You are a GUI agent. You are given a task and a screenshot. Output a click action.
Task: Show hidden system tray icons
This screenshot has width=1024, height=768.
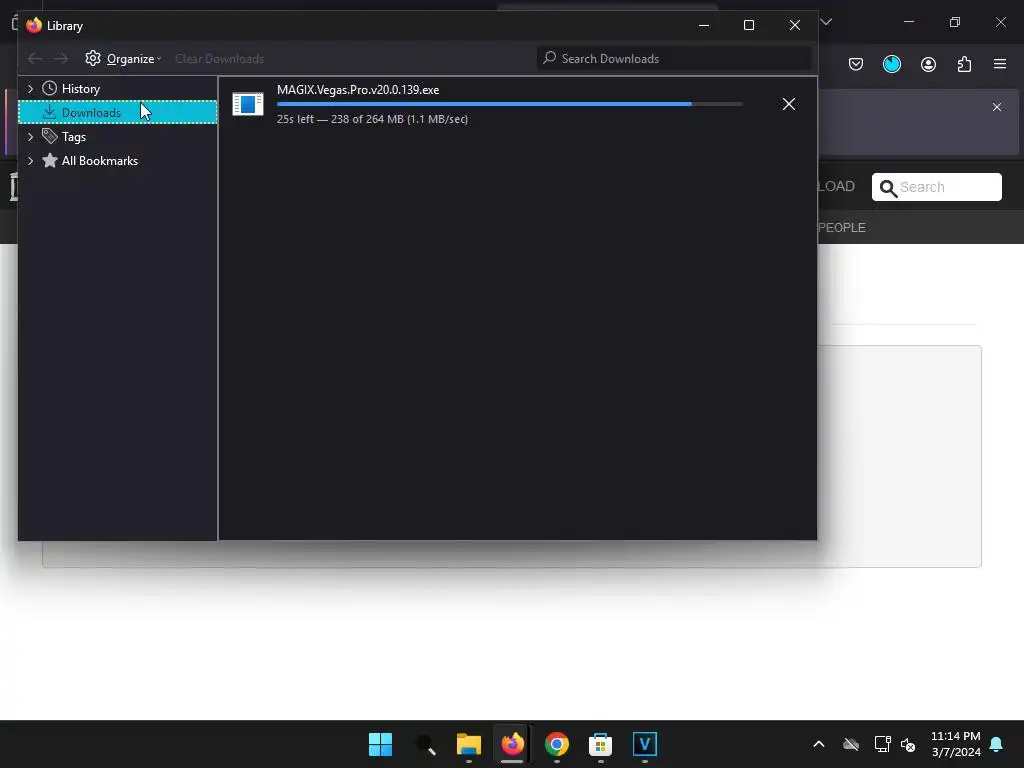point(818,744)
